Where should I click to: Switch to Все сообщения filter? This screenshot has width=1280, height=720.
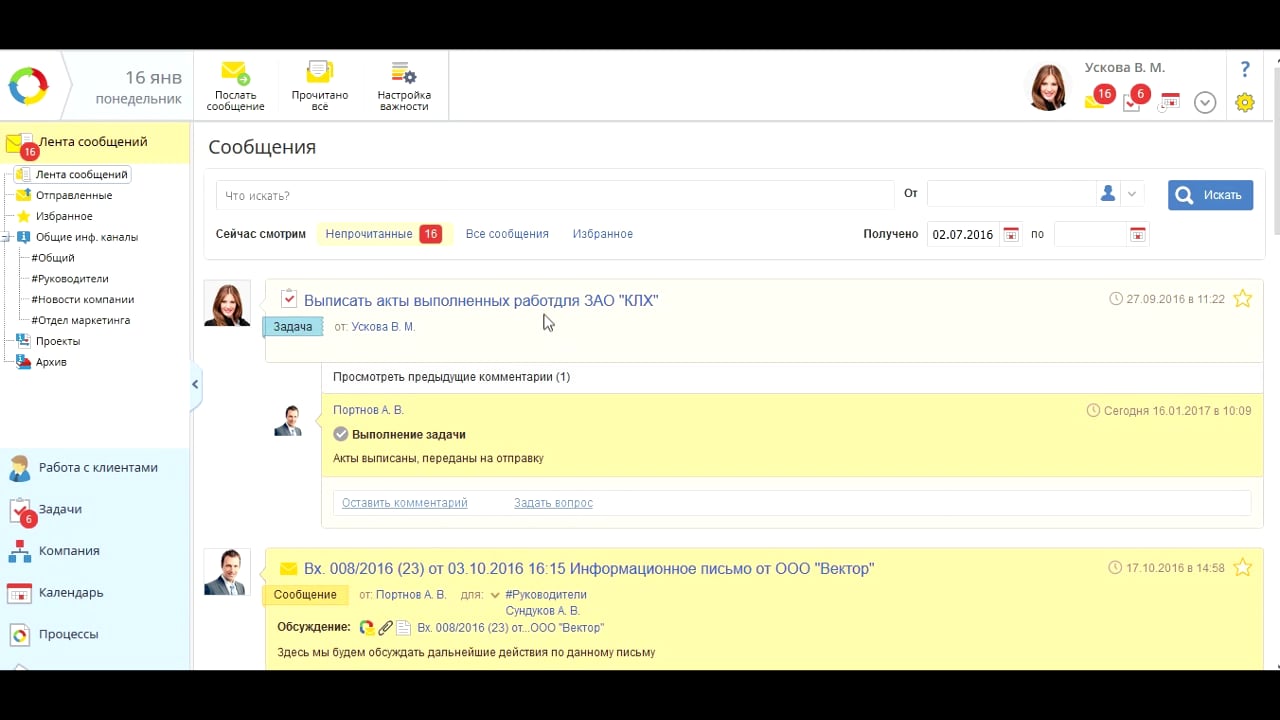pyautogui.click(x=507, y=234)
